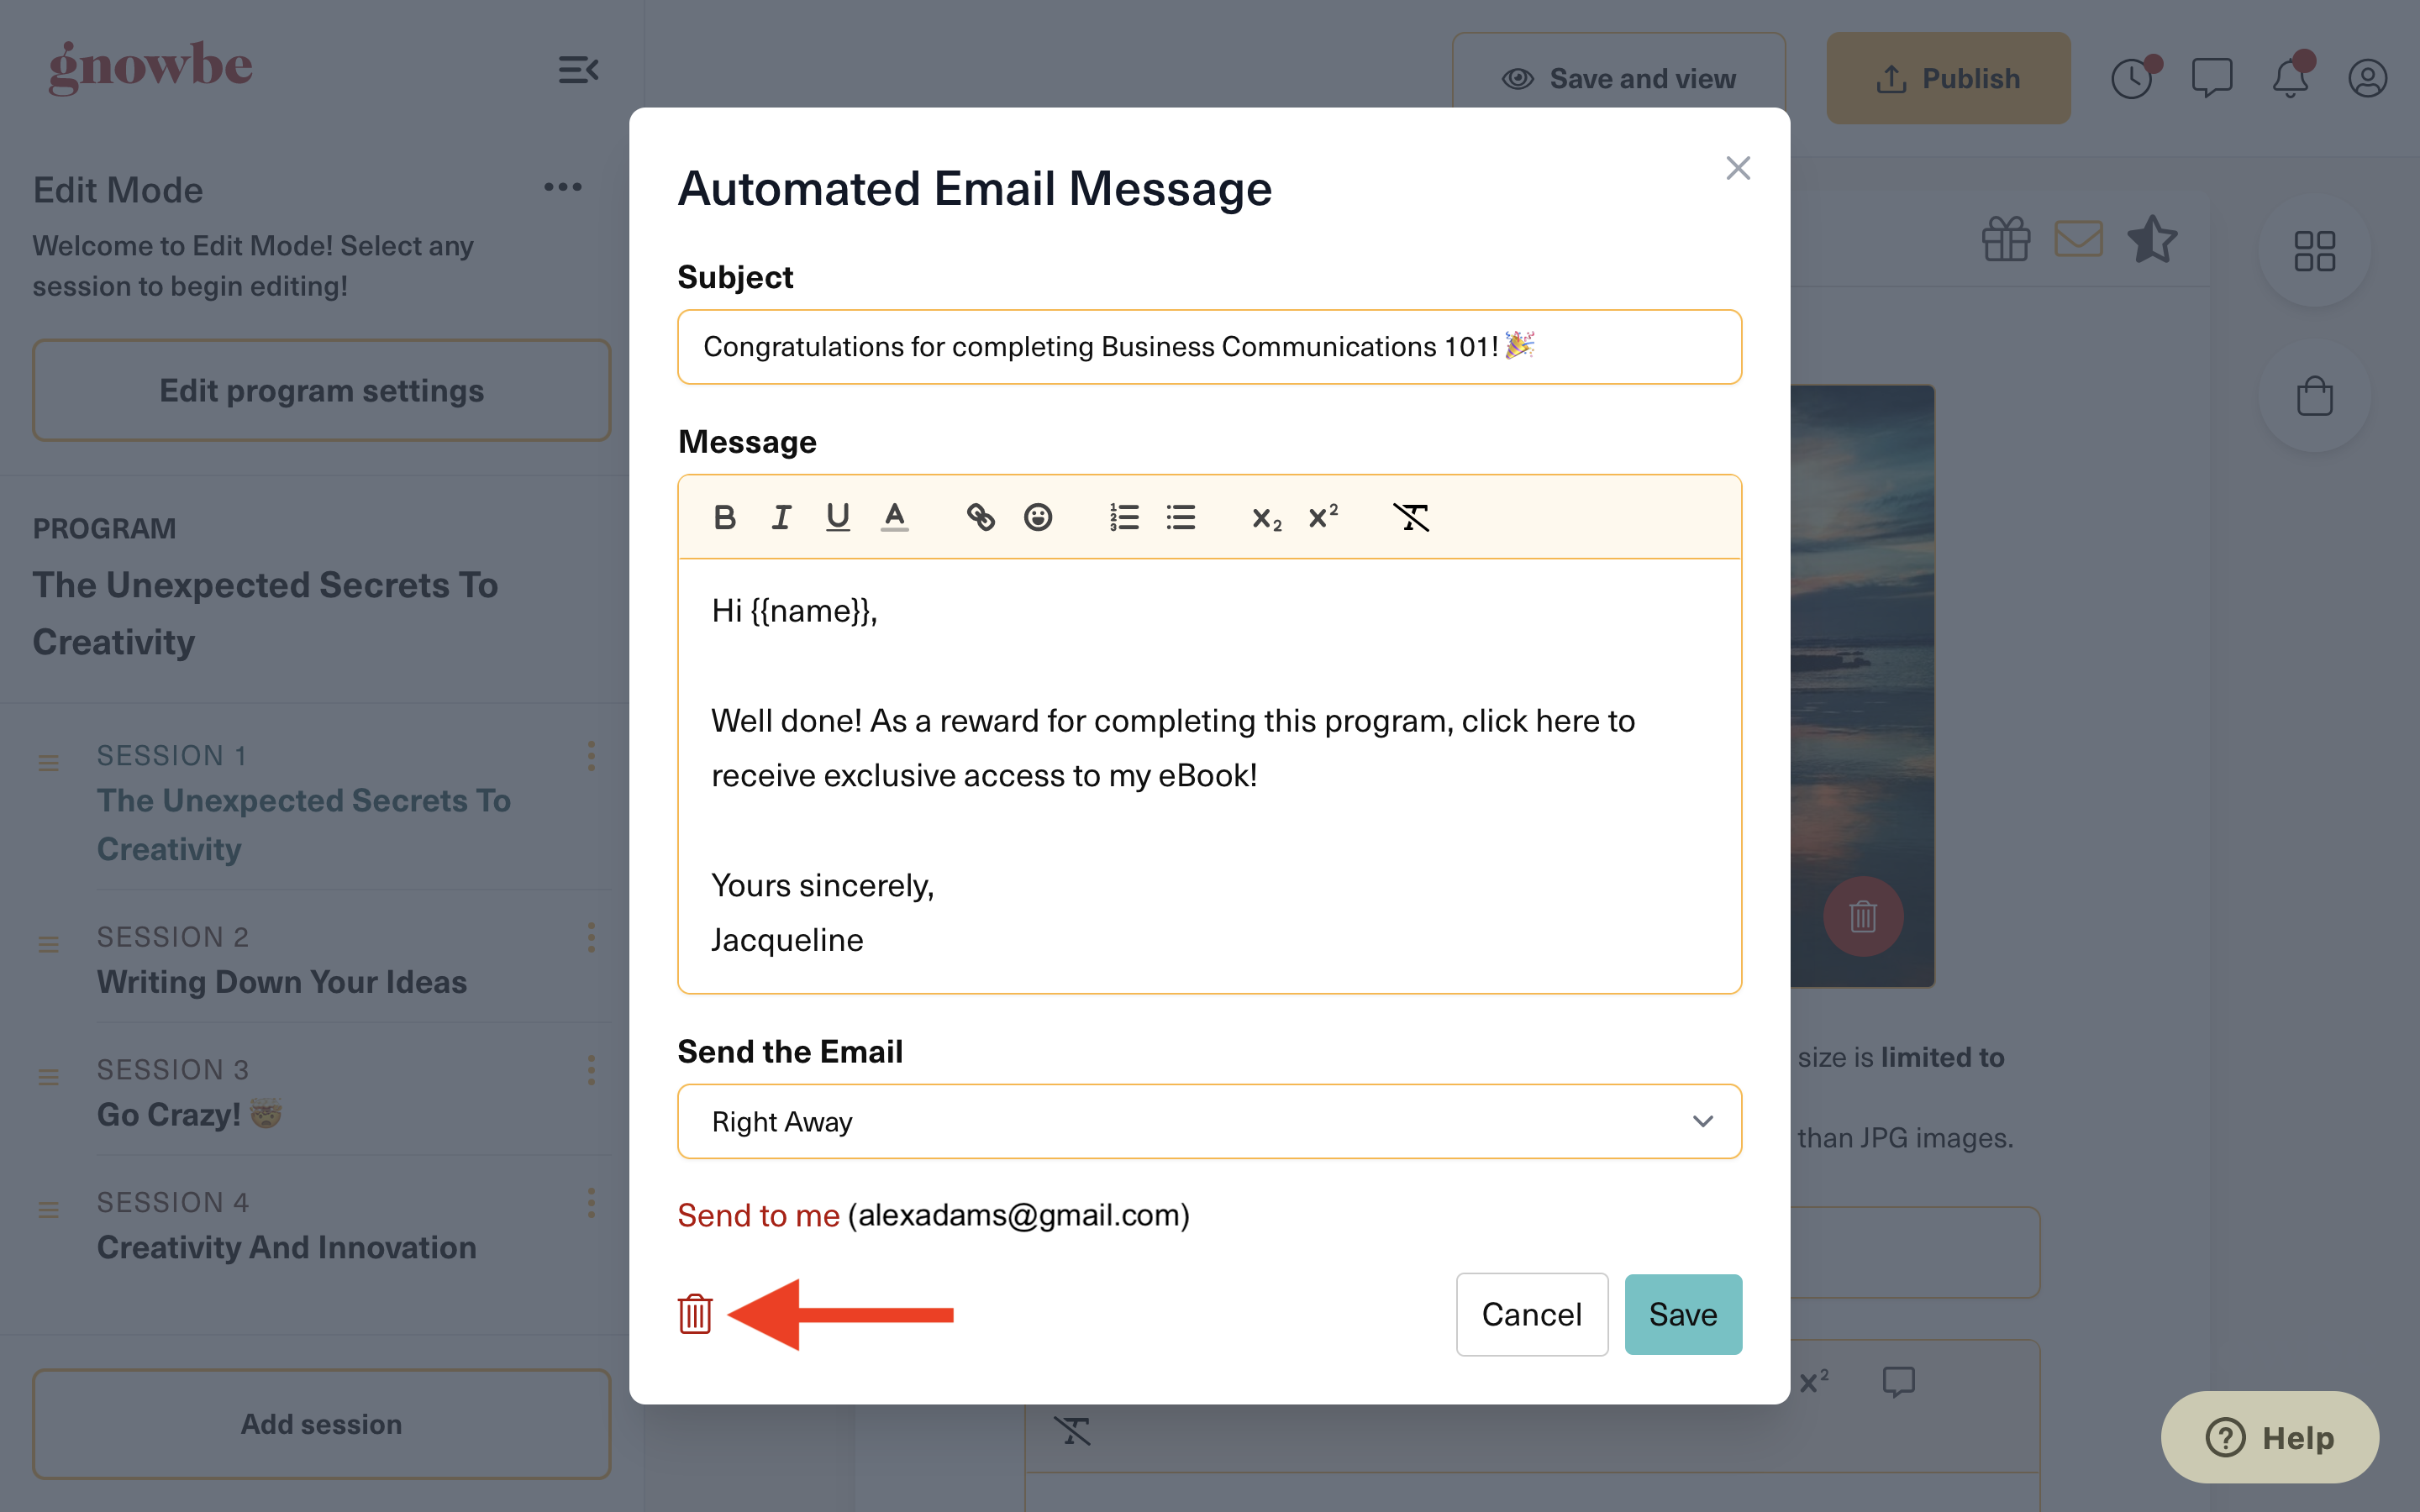Image resolution: width=2420 pixels, height=1512 pixels.
Task: Select Session 1 The Unexpected Secrets To Creativity
Action: 304,824
